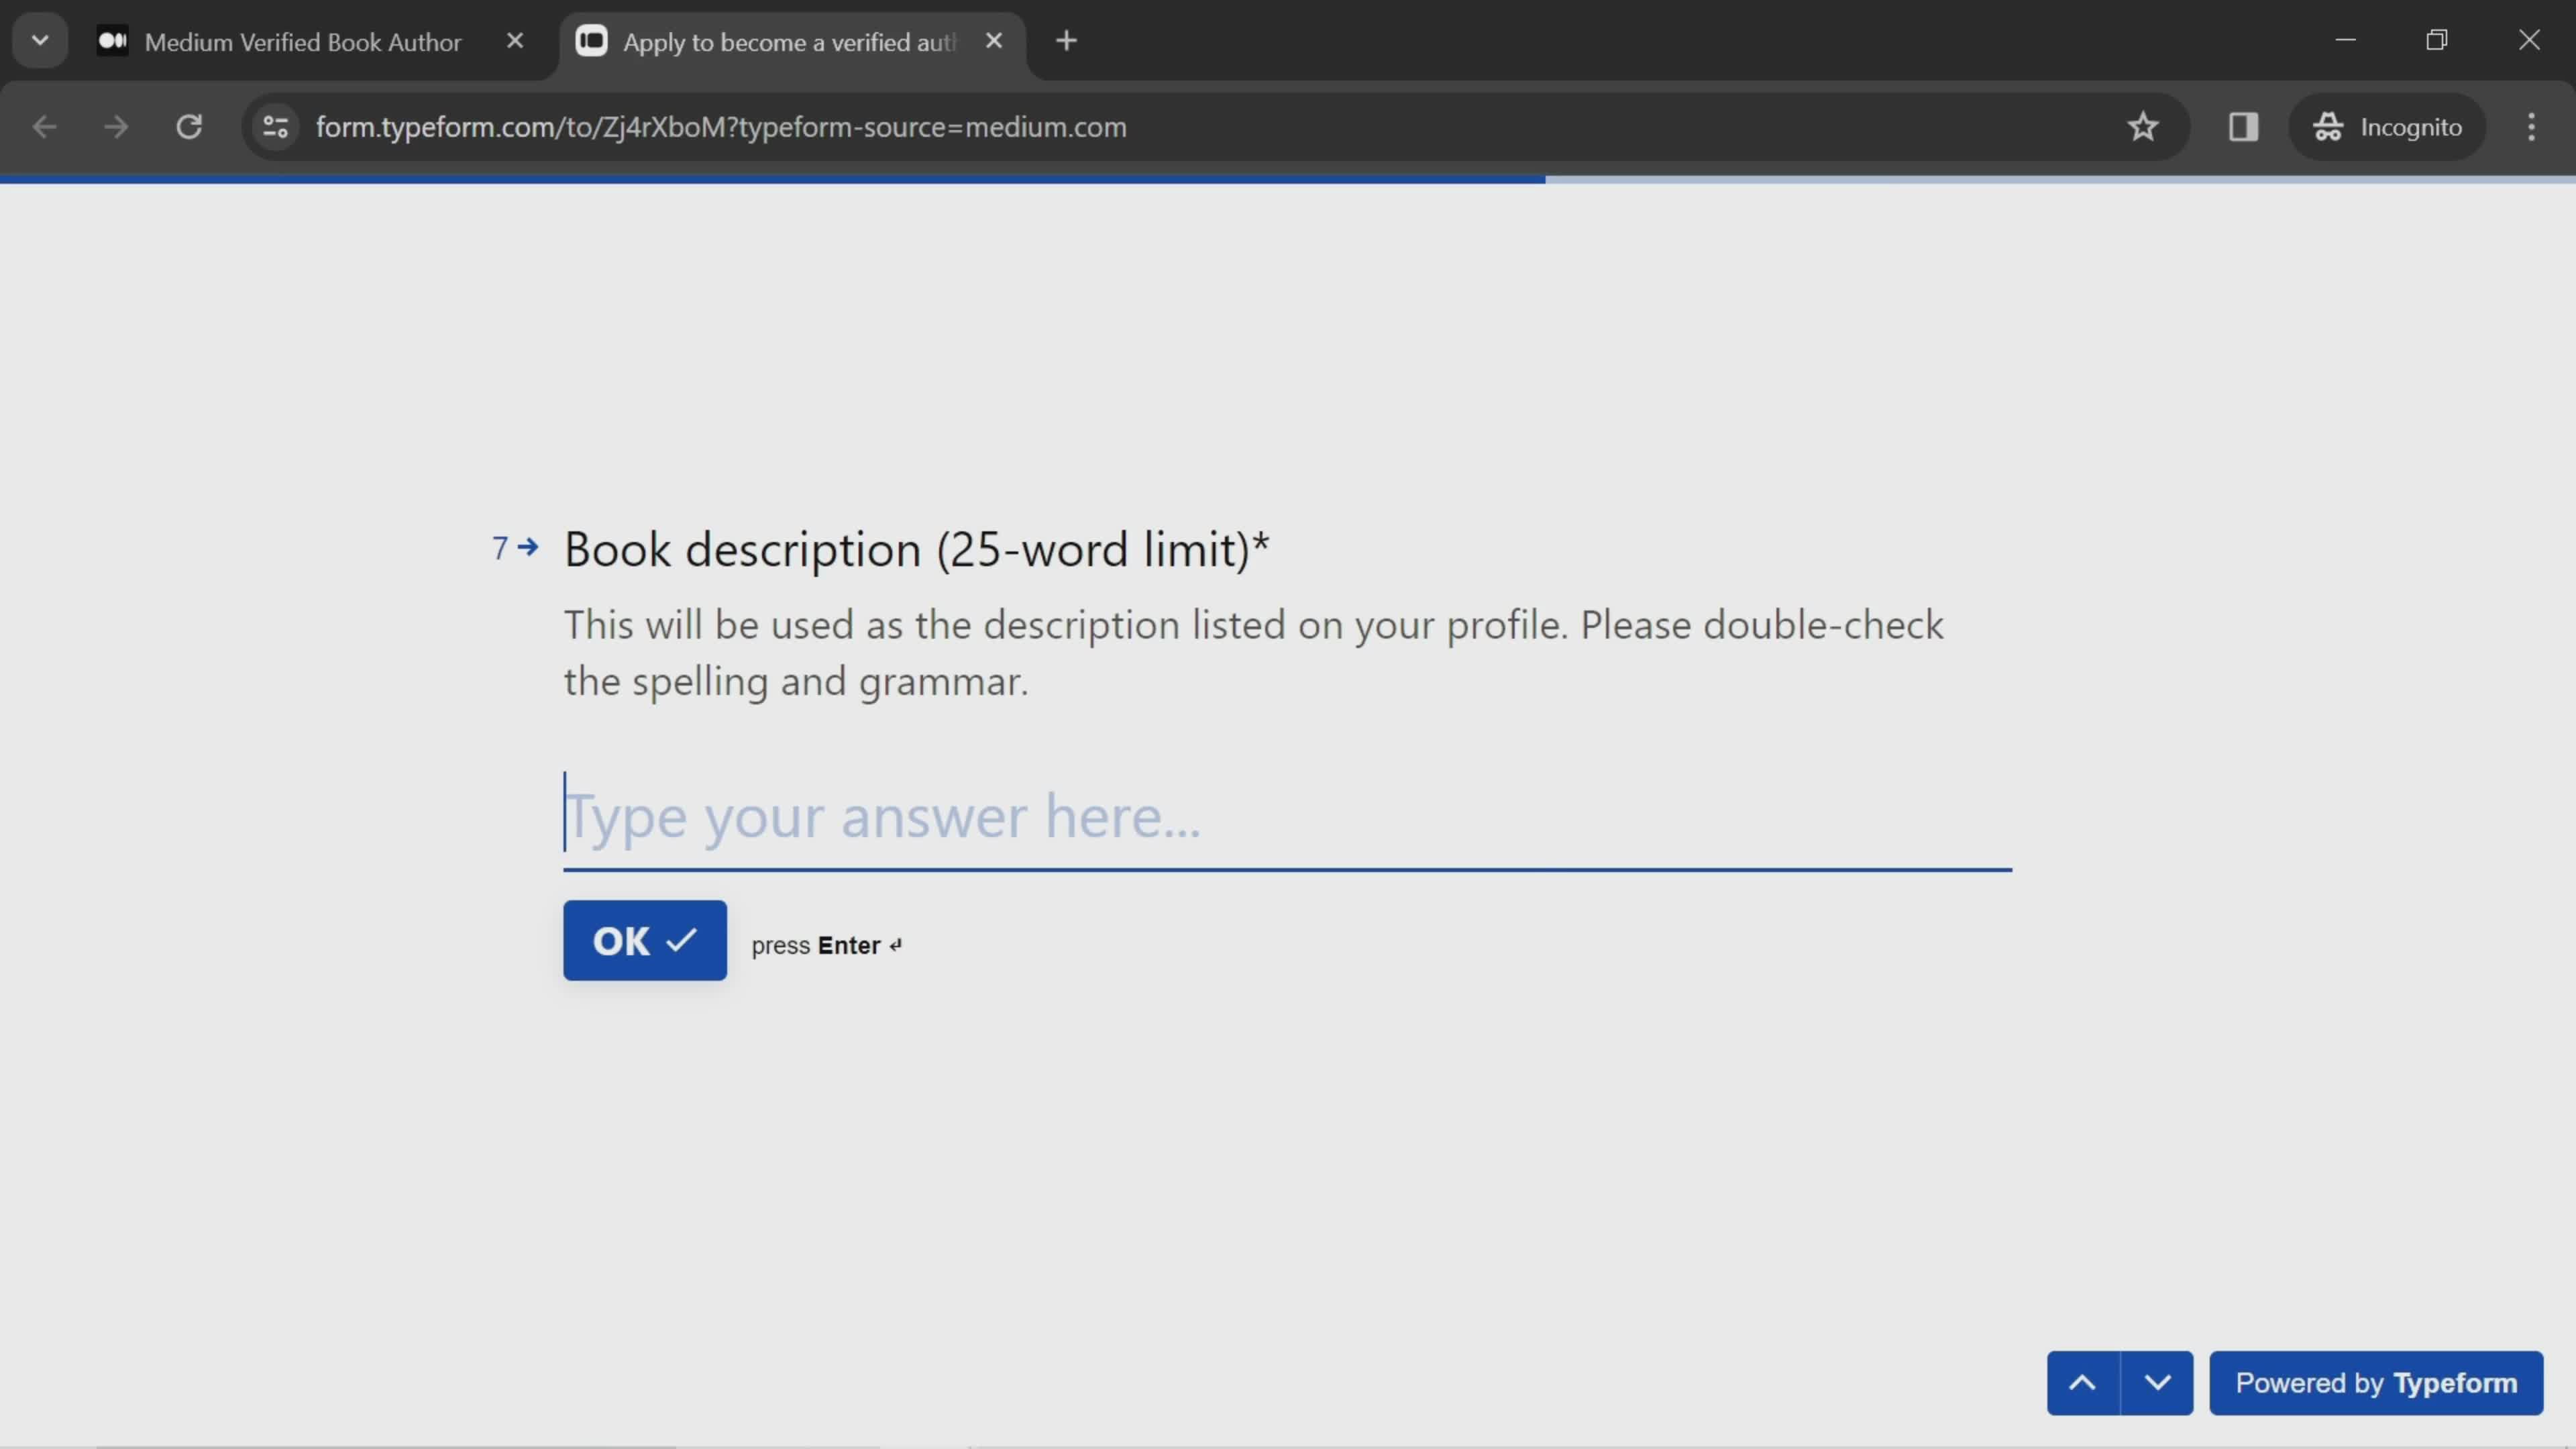Click the 'Book description (25-word limit)*' heading

(x=916, y=549)
